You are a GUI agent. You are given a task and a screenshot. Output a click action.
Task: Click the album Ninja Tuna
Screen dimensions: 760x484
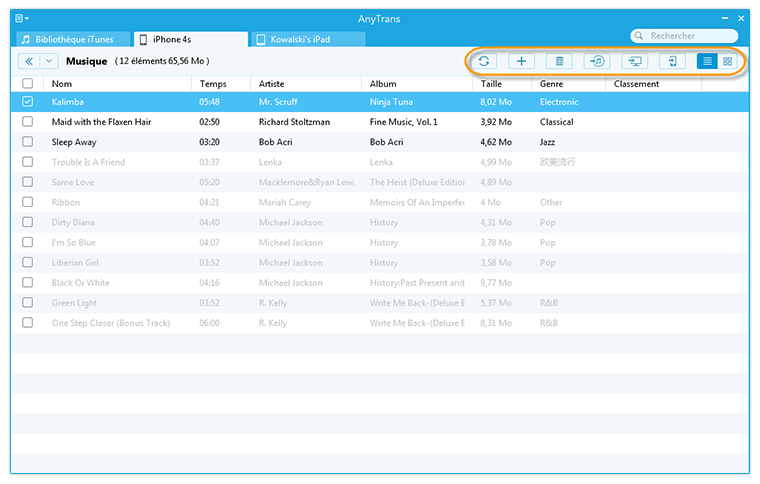click(391, 102)
